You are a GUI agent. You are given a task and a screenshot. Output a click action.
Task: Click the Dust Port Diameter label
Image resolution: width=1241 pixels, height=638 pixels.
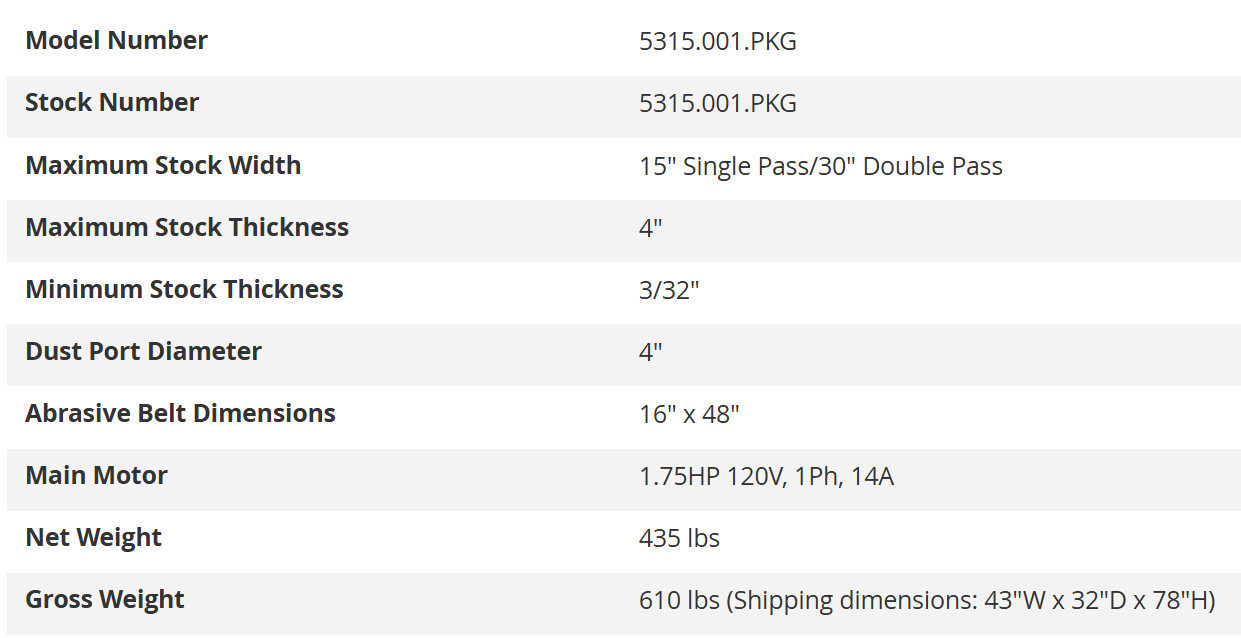pyautogui.click(x=143, y=351)
